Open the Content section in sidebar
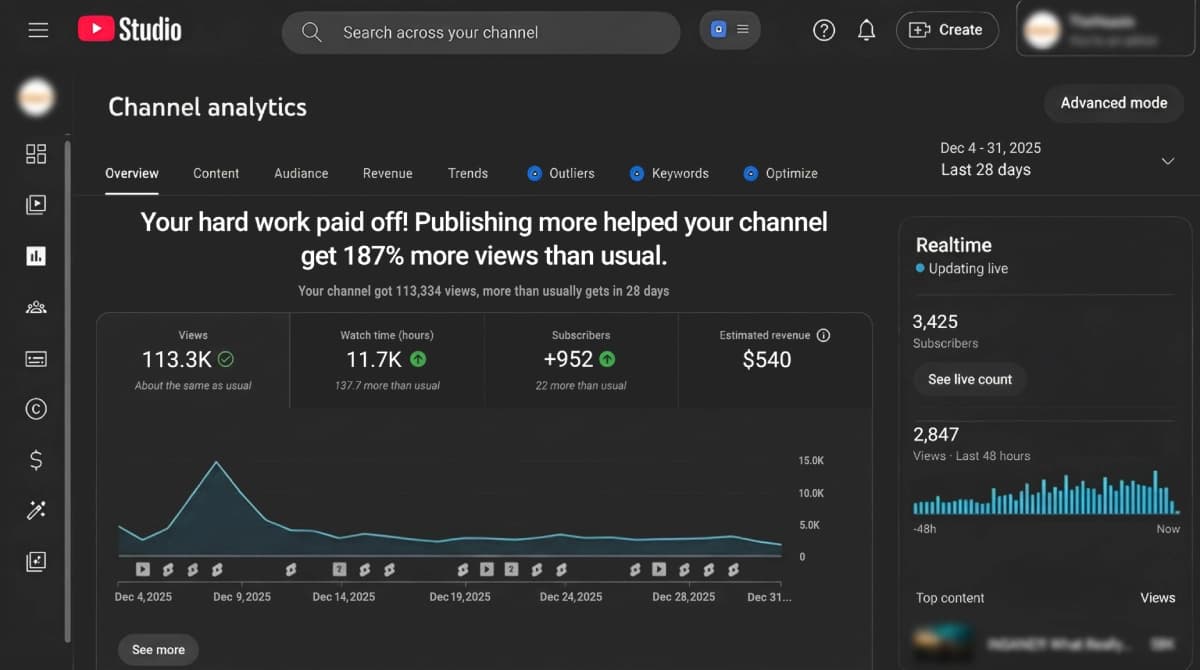The image size is (1200, 670). (x=36, y=205)
